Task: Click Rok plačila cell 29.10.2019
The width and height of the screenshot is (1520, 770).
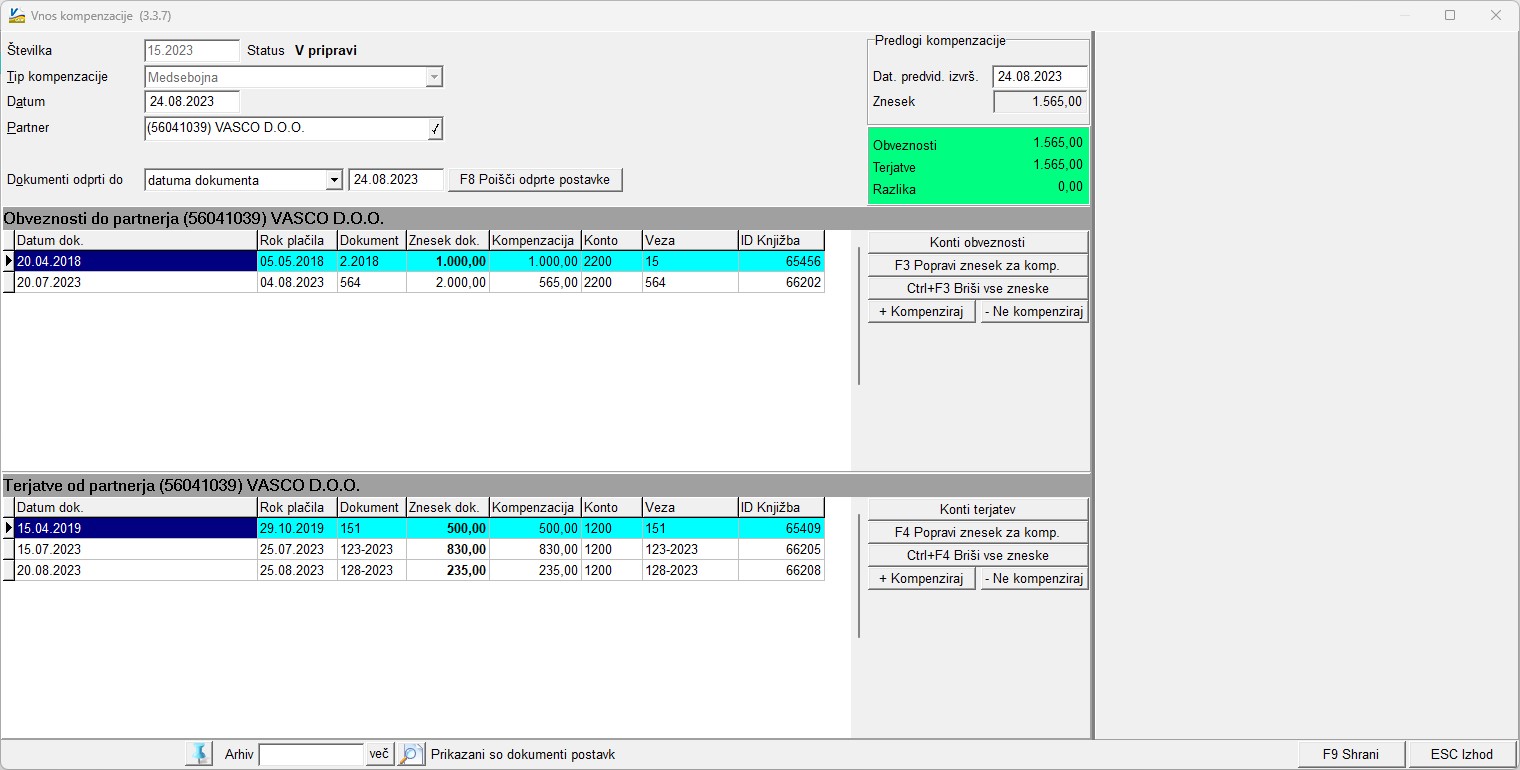Action: 297,528
